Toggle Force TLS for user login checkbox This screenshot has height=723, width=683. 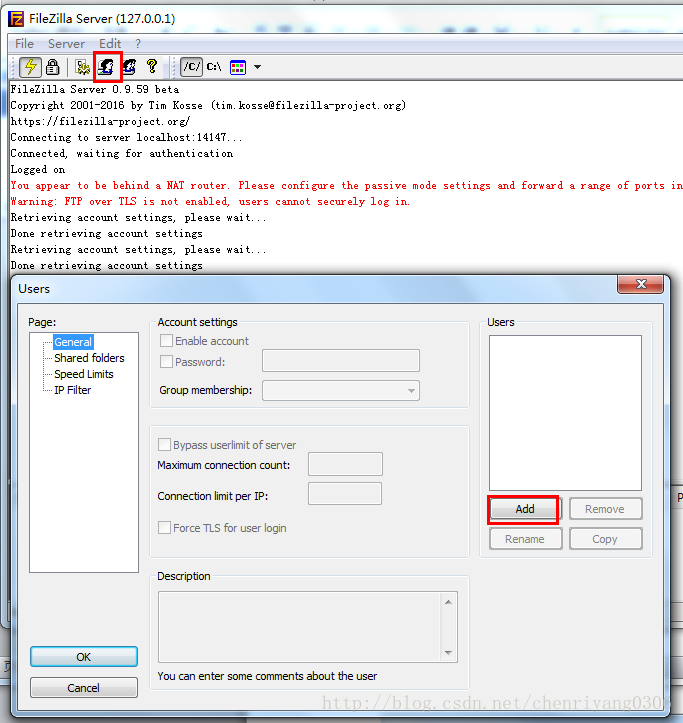(x=164, y=528)
